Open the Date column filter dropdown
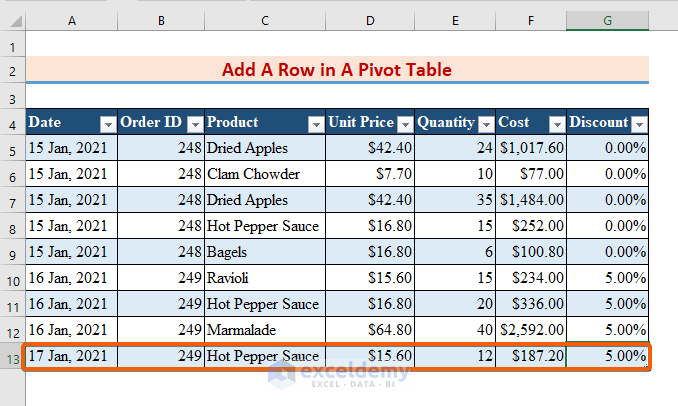Screen dimensions: 678x406 [108, 124]
